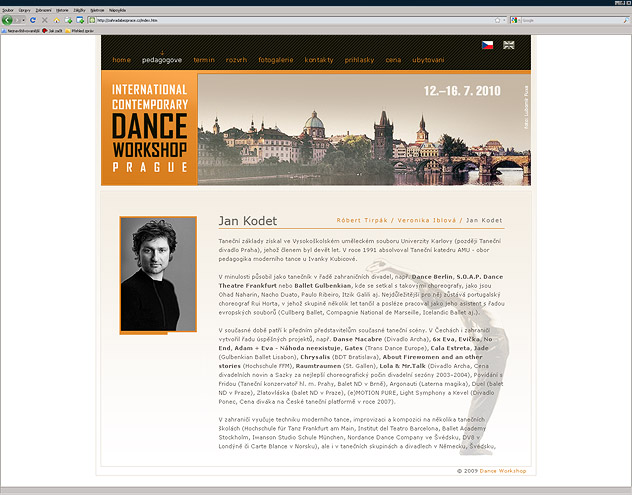The image size is (632, 495).
Task: Open the back/forward history dropdown arrow
Action: (x=23, y=20)
